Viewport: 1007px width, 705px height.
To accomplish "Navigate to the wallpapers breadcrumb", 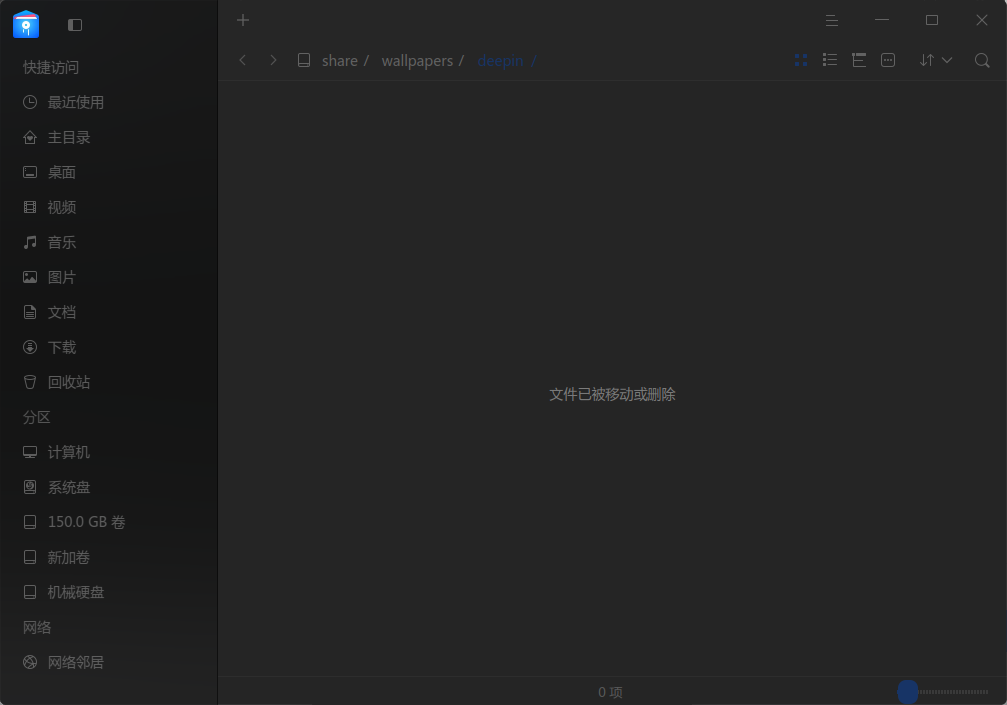I will click(417, 61).
